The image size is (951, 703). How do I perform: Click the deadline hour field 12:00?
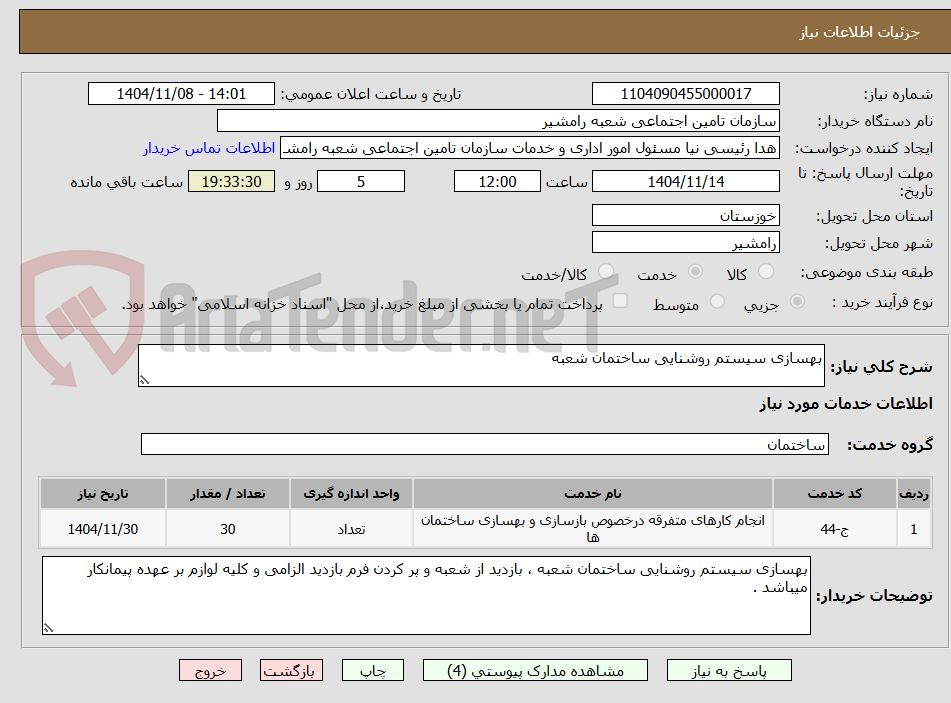(x=497, y=181)
